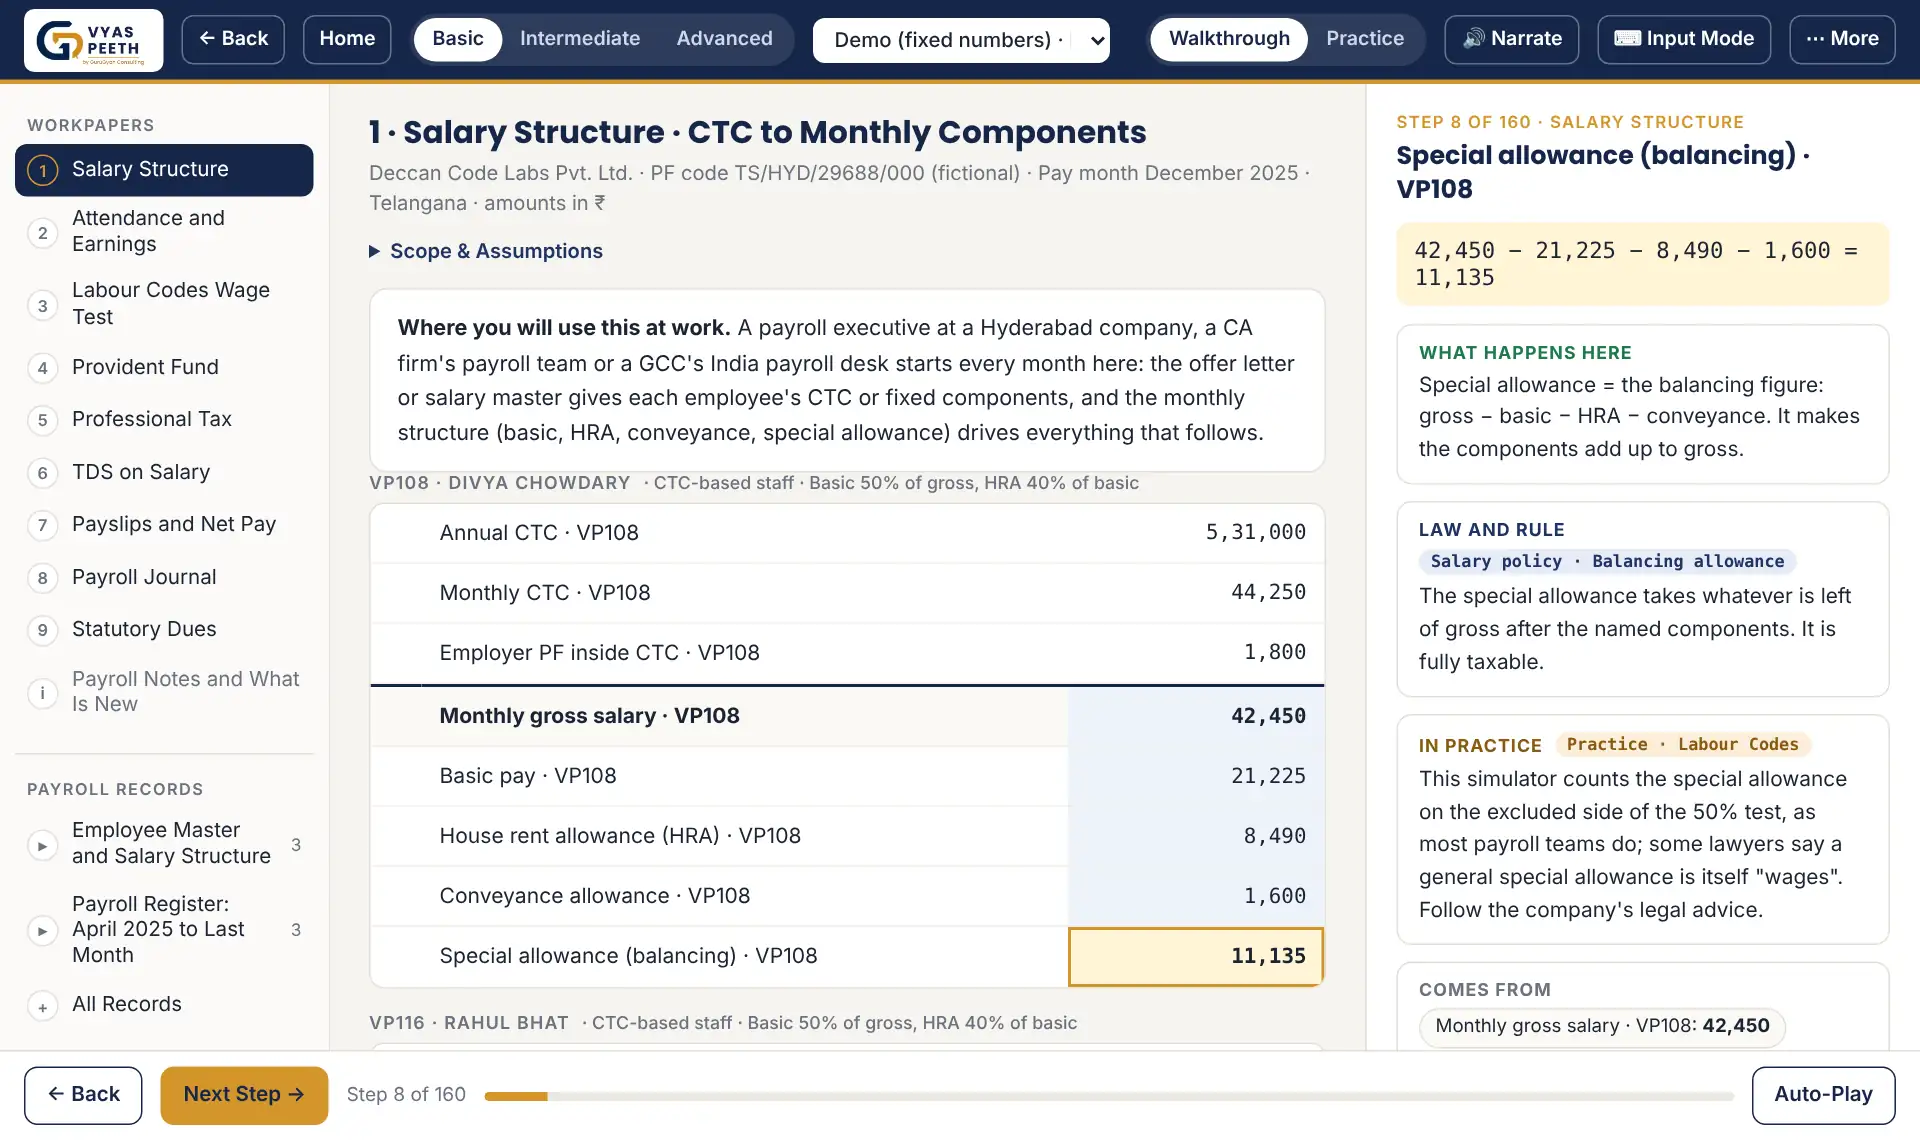Expand Employee Master and Salary Structure records
The height and width of the screenshot is (1140, 1920).
(164, 843)
